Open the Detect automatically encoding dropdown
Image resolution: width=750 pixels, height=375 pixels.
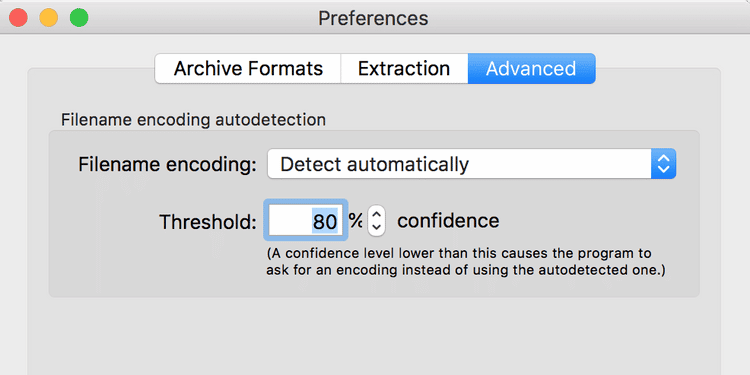471,164
